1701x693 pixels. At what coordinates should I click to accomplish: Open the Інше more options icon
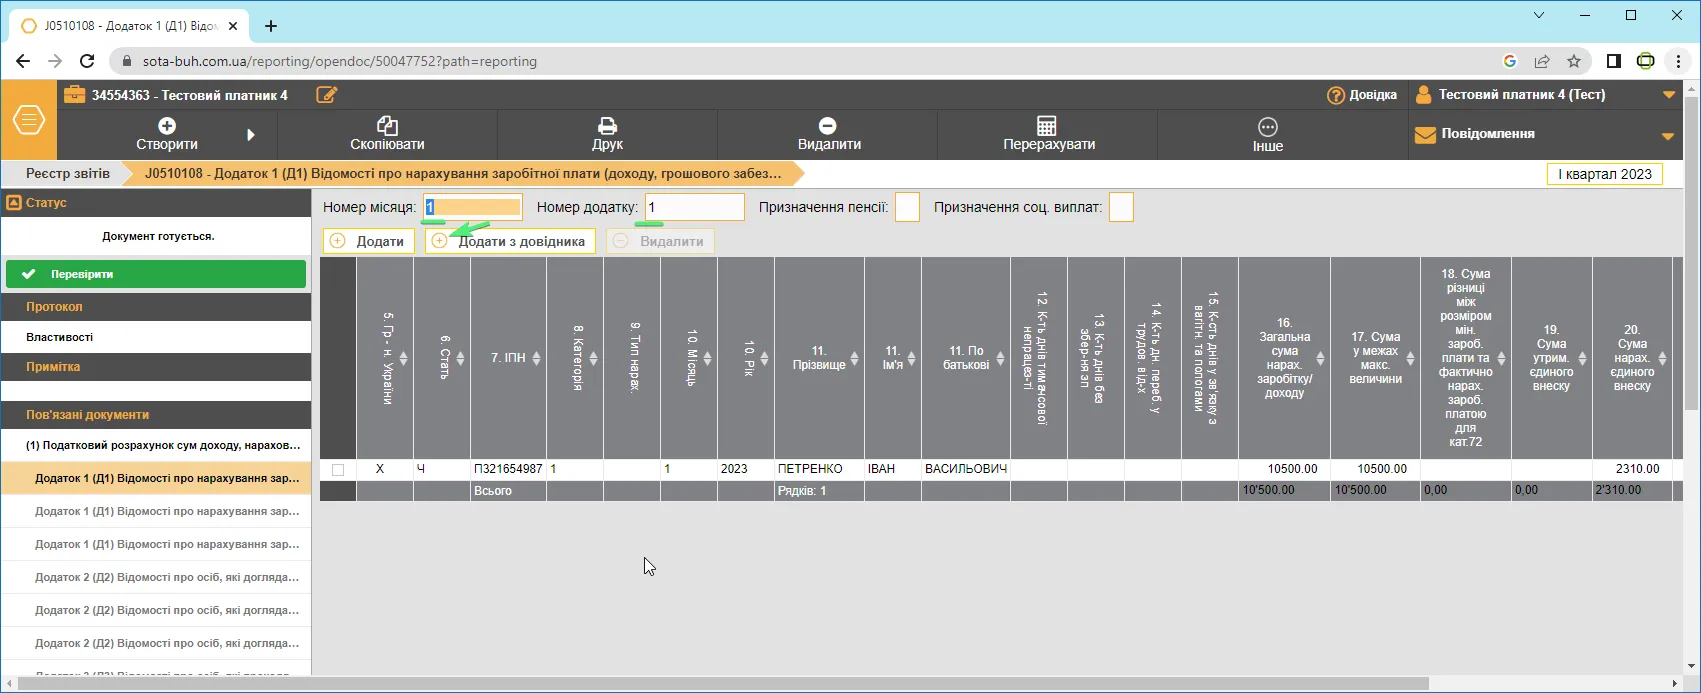(x=1268, y=127)
